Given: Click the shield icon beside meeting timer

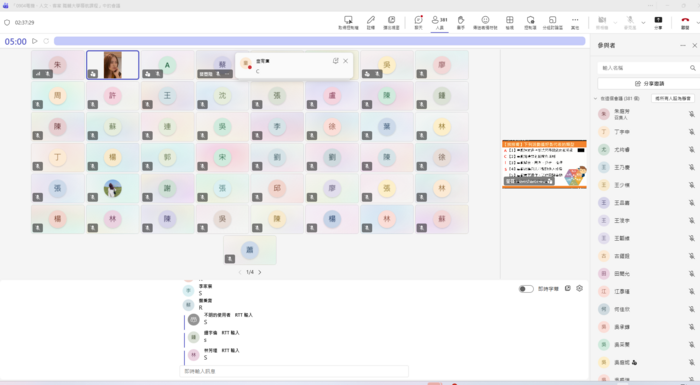Looking at the screenshot, I should tap(7, 22).
